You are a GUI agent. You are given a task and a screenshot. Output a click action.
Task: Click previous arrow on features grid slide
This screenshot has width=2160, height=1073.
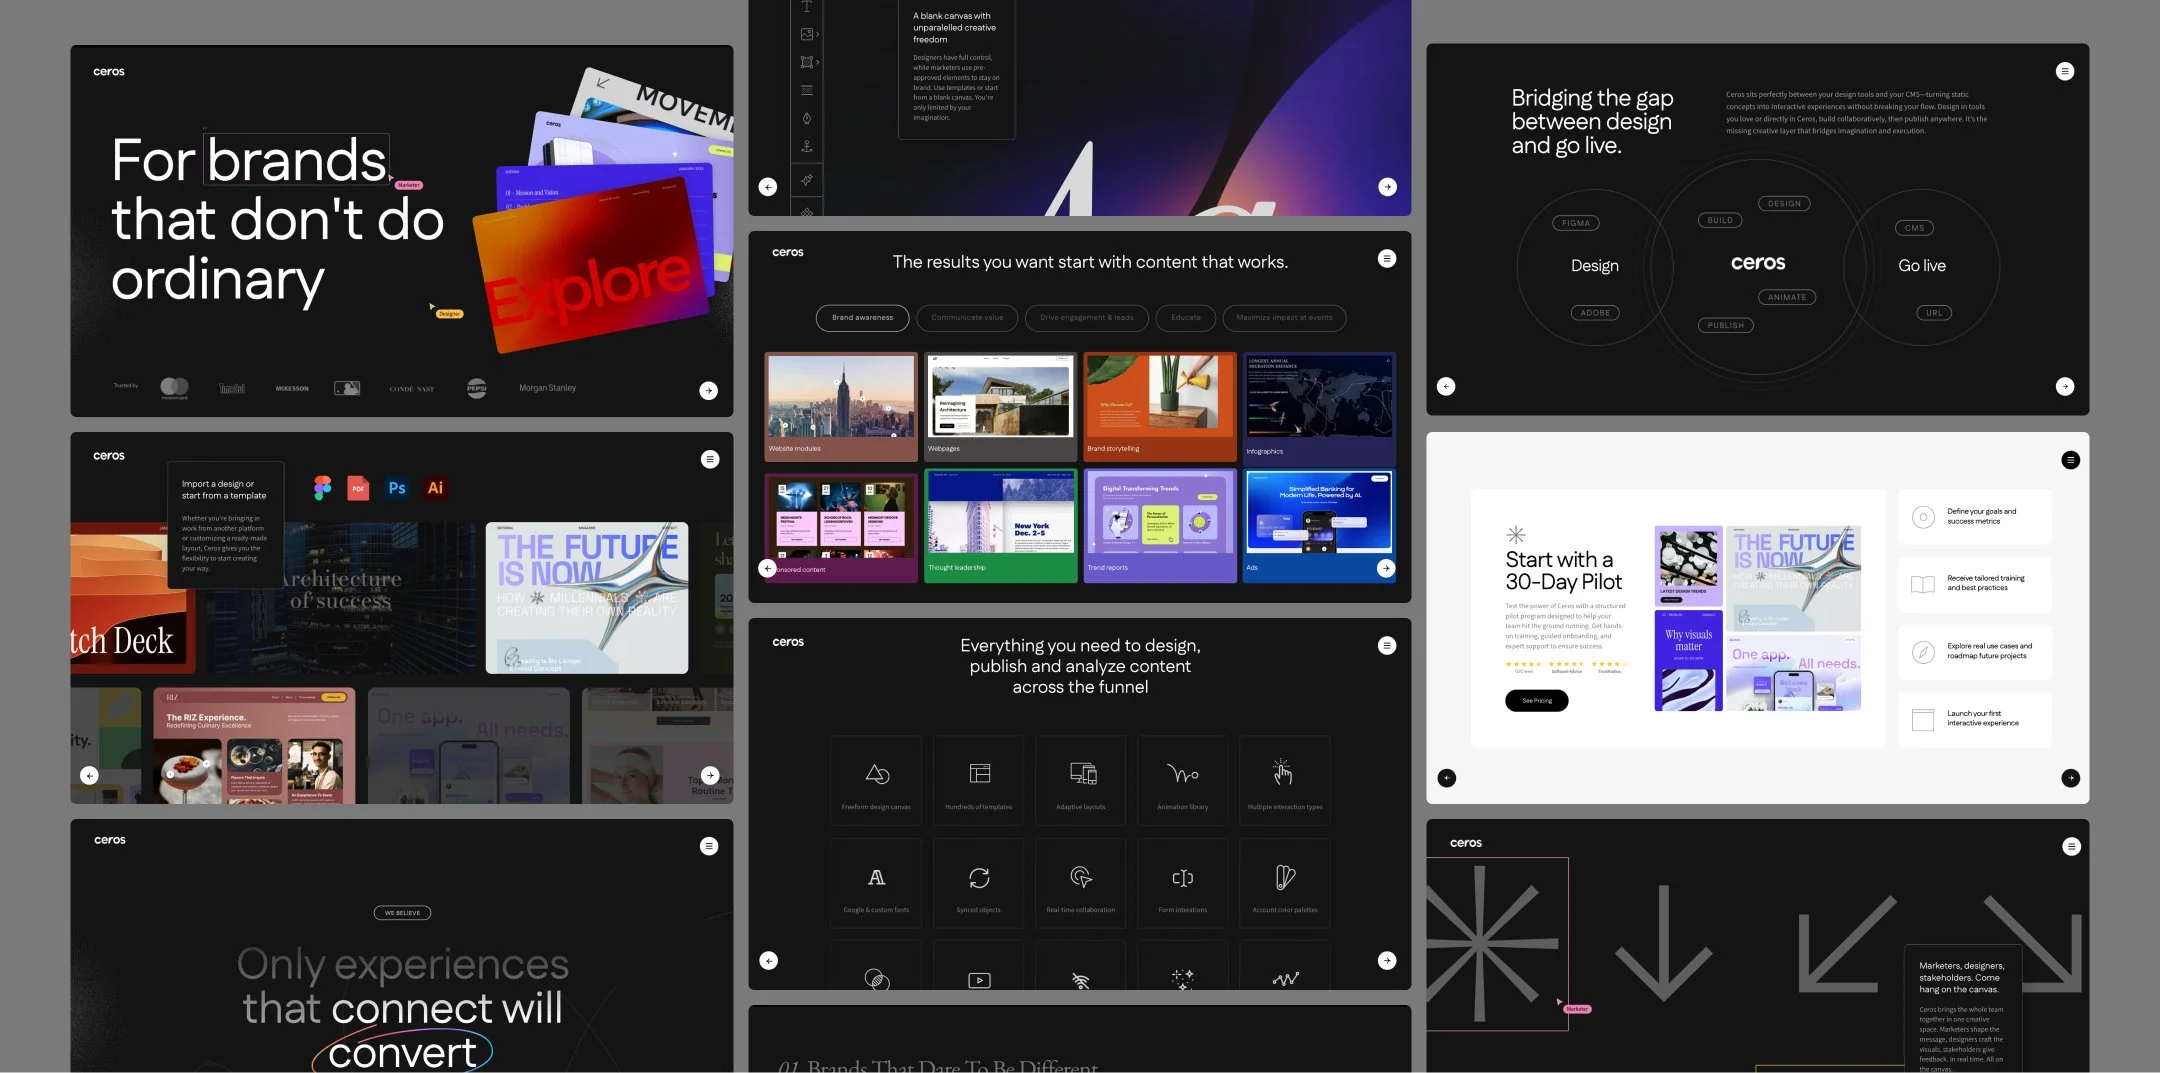pyautogui.click(x=769, y=961)
